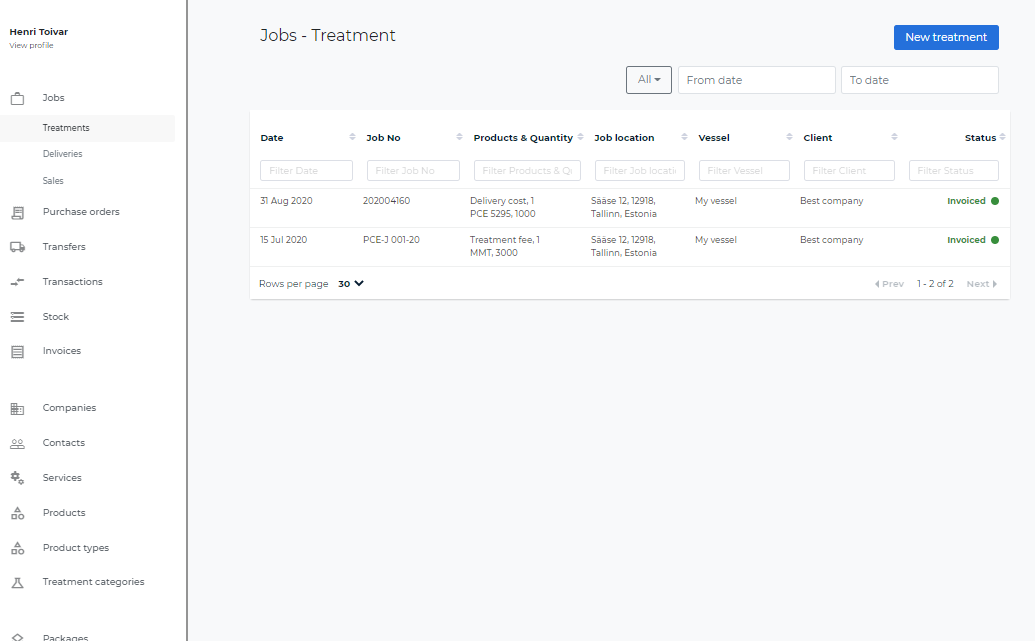Click the Filter Status input

point(954,170)
